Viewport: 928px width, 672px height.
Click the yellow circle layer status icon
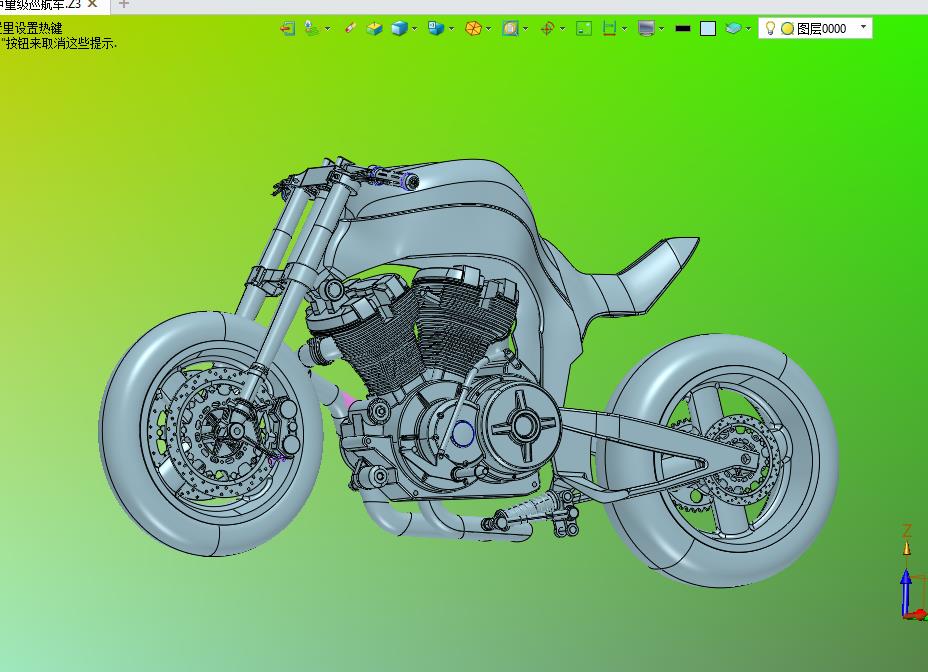[787, 28]
